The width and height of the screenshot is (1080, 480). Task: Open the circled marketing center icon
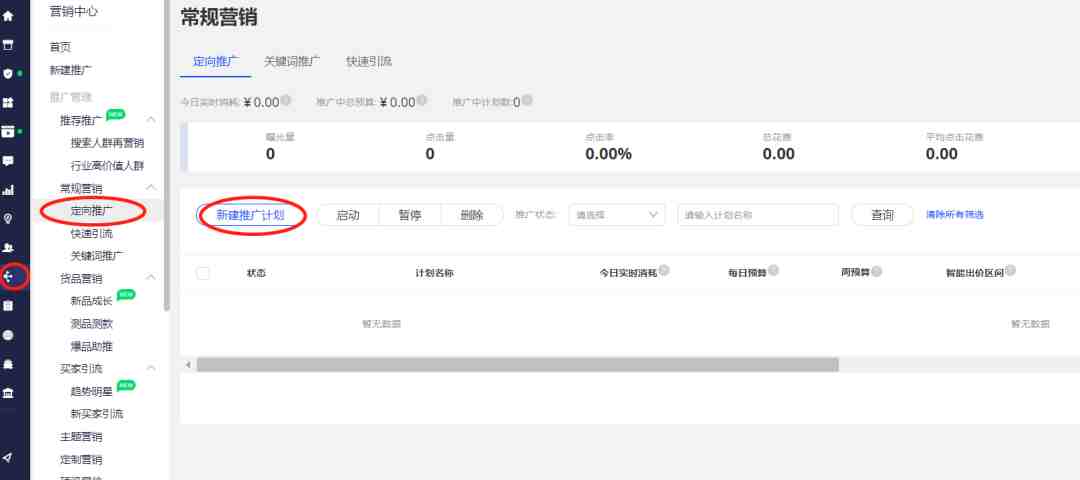[x=8, y=277]
